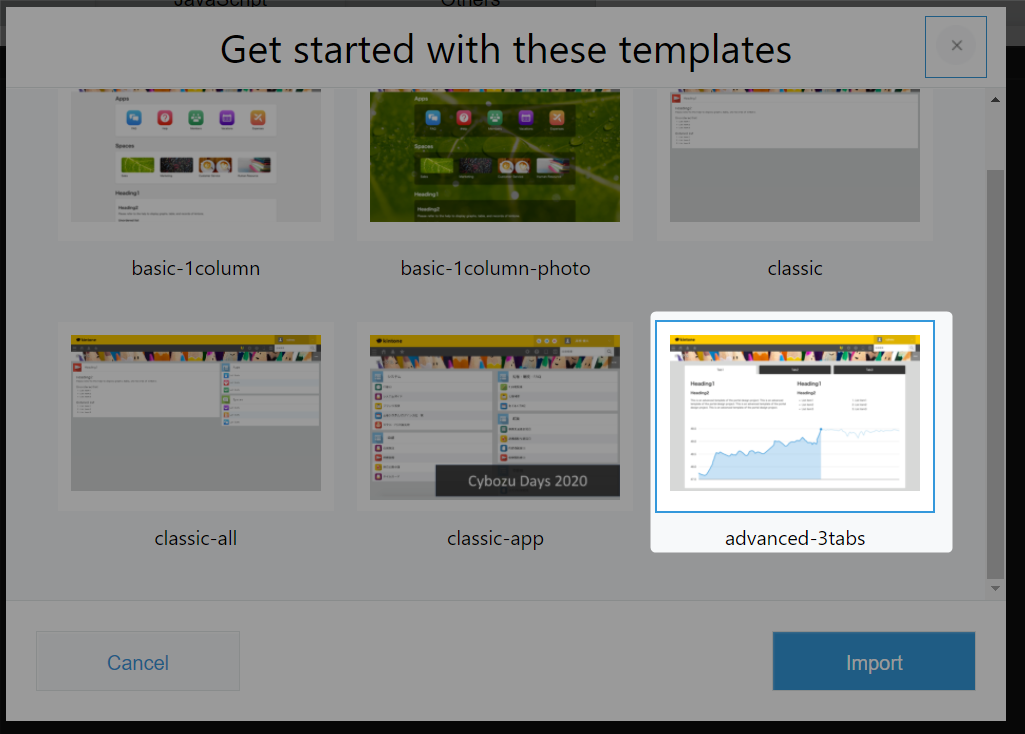Close the templates dialog with the X
Viewport: 1025px width, 734px height.
coord(956,46)
